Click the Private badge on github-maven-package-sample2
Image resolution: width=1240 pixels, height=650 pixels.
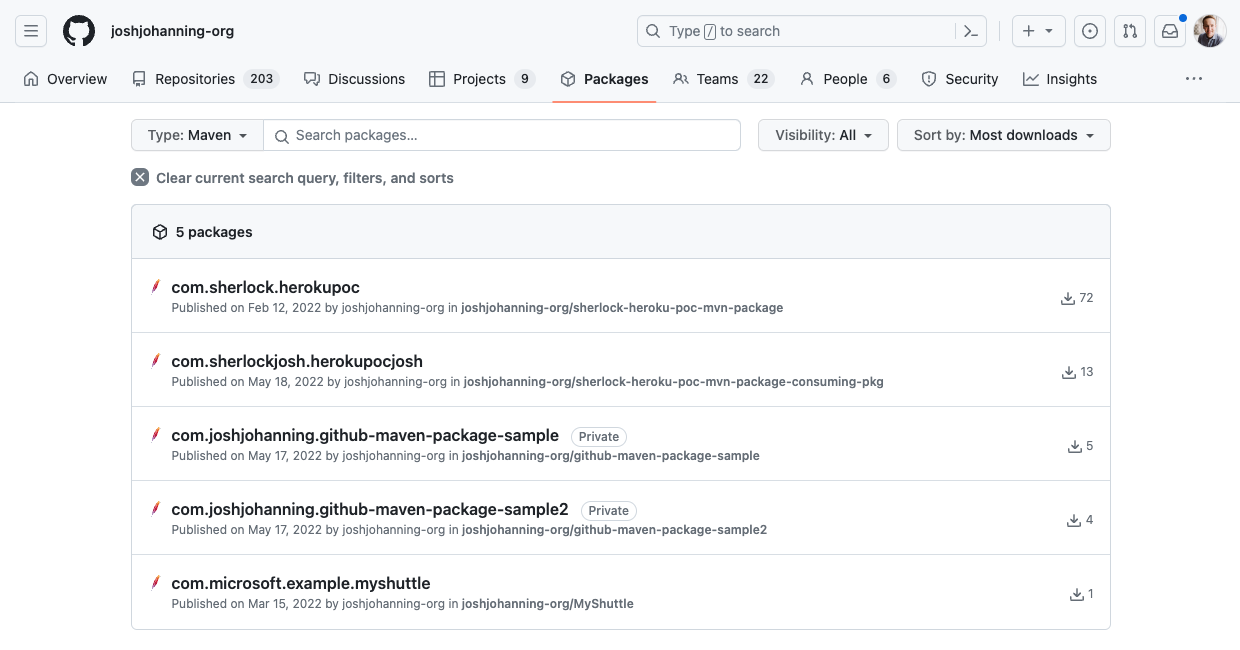coord(608,510)
